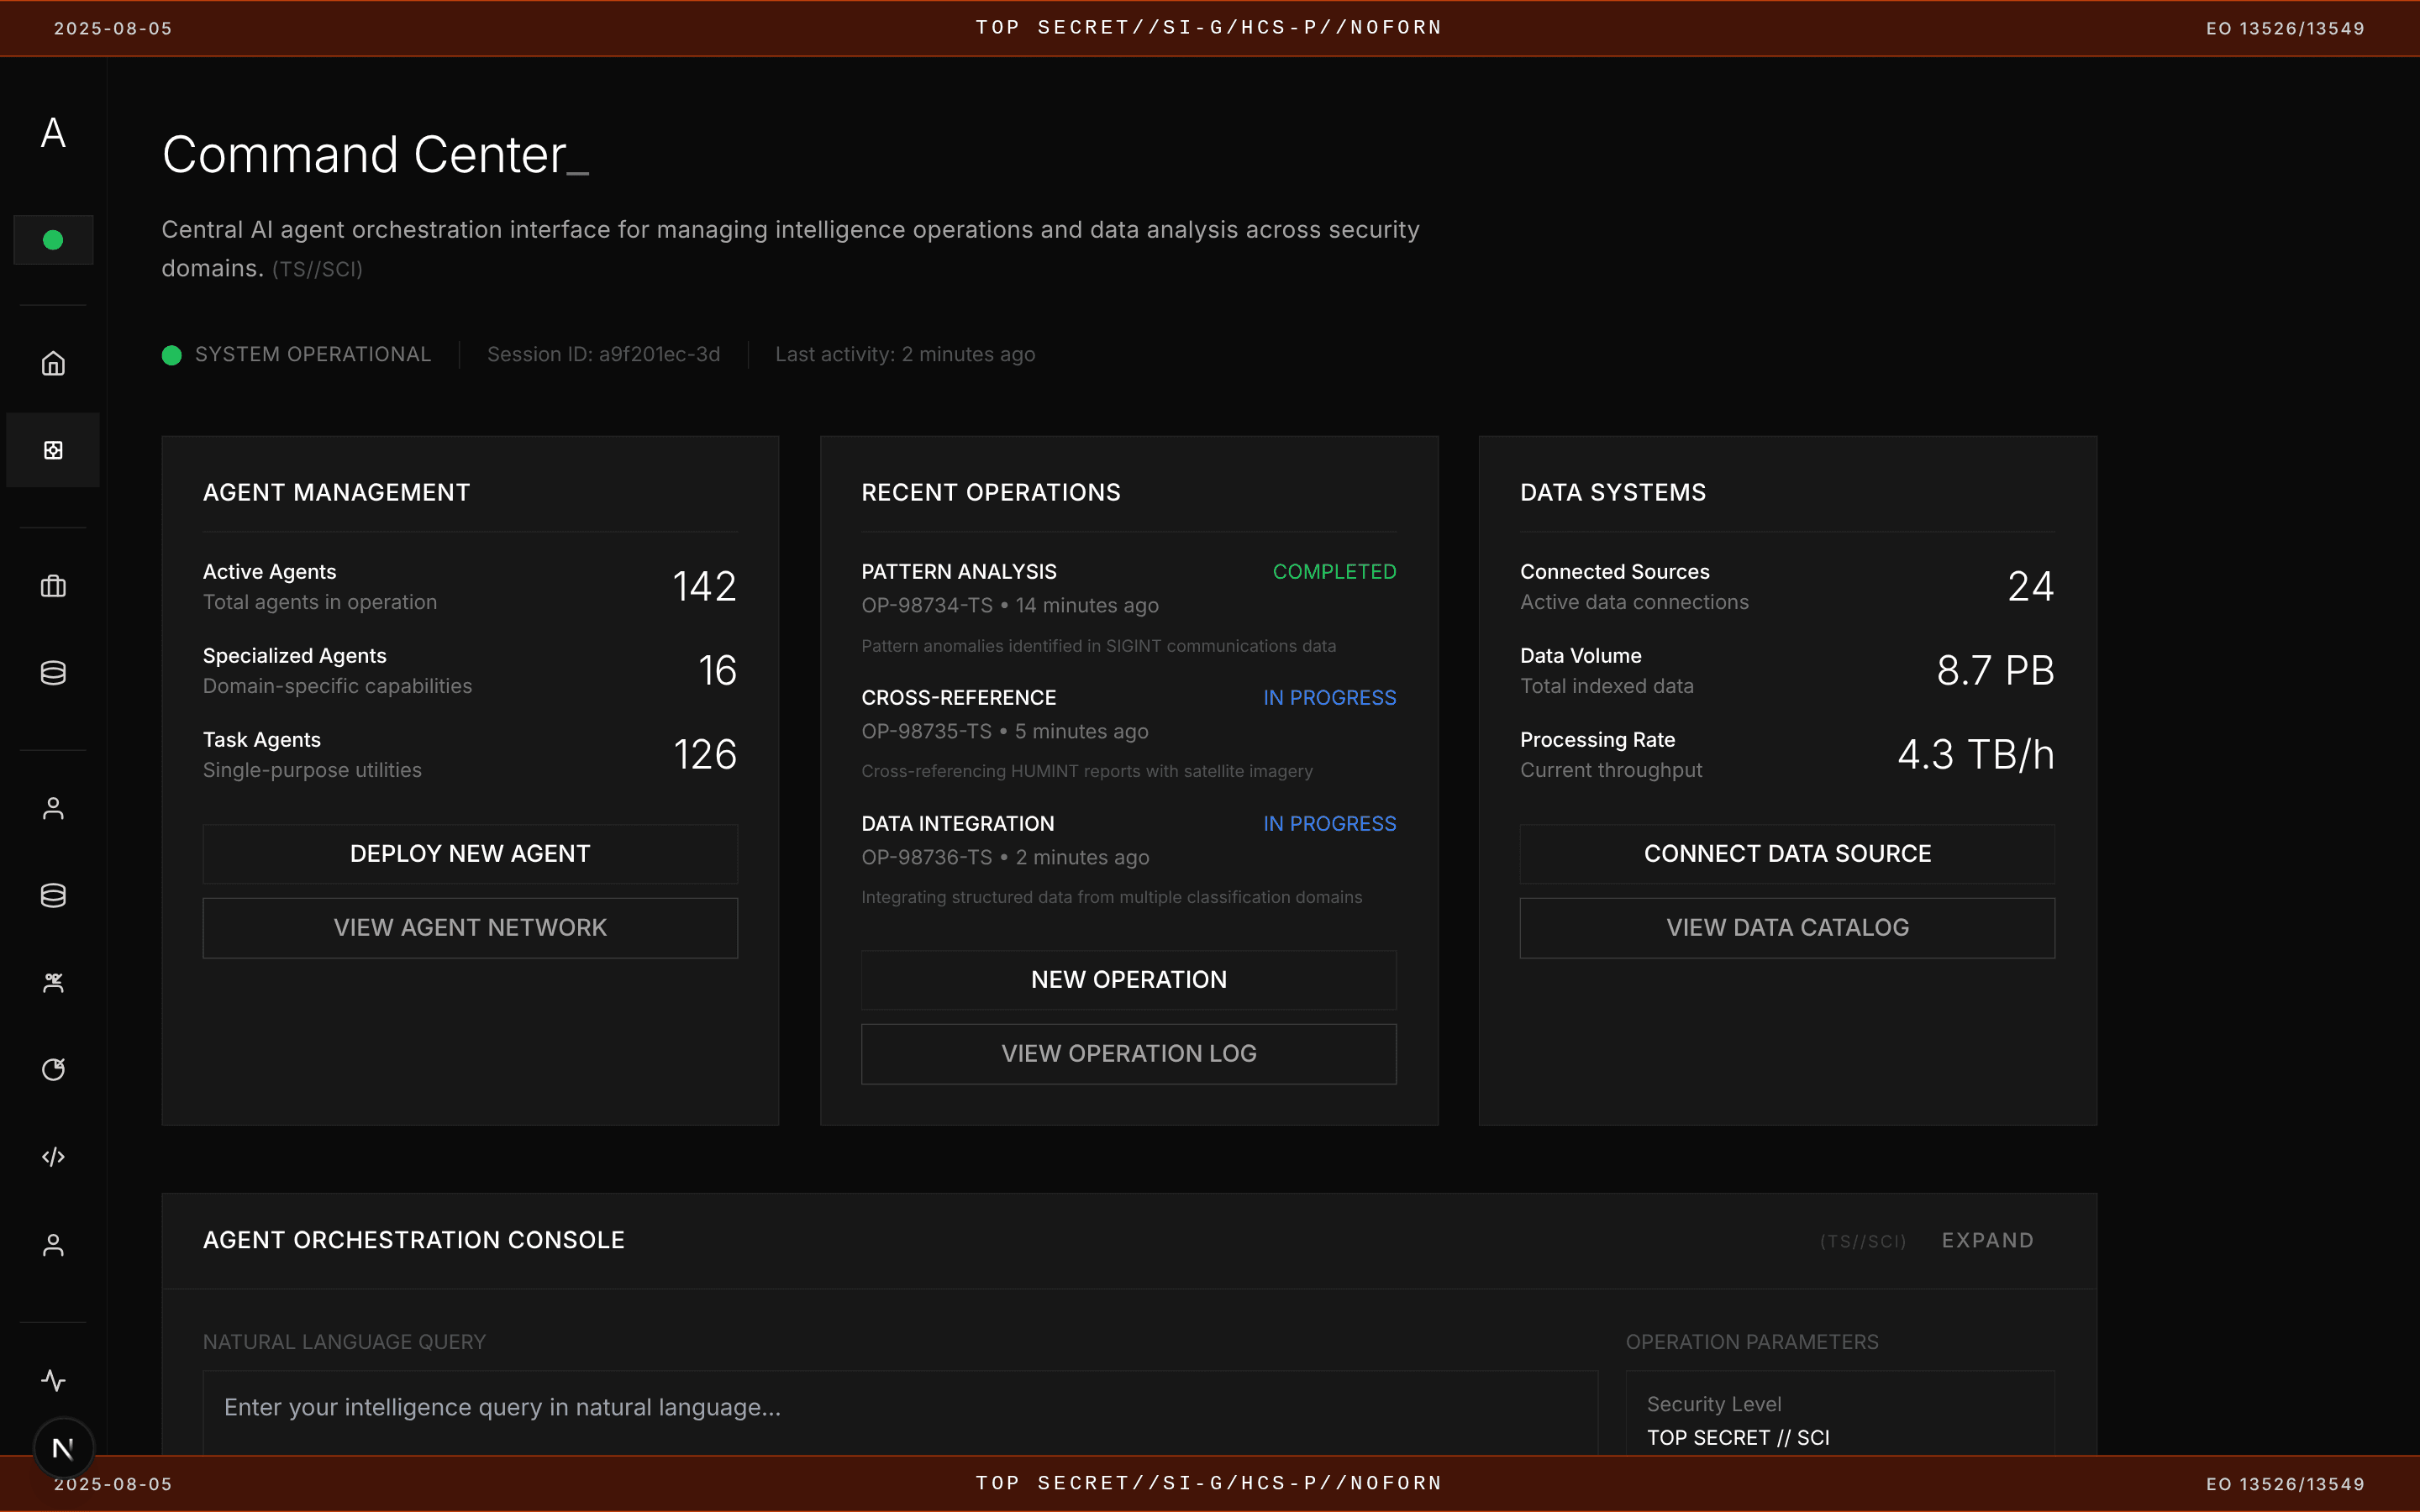Open View Data Catalog
Screen dimensions: 2420x1512
coord(1787,927)
